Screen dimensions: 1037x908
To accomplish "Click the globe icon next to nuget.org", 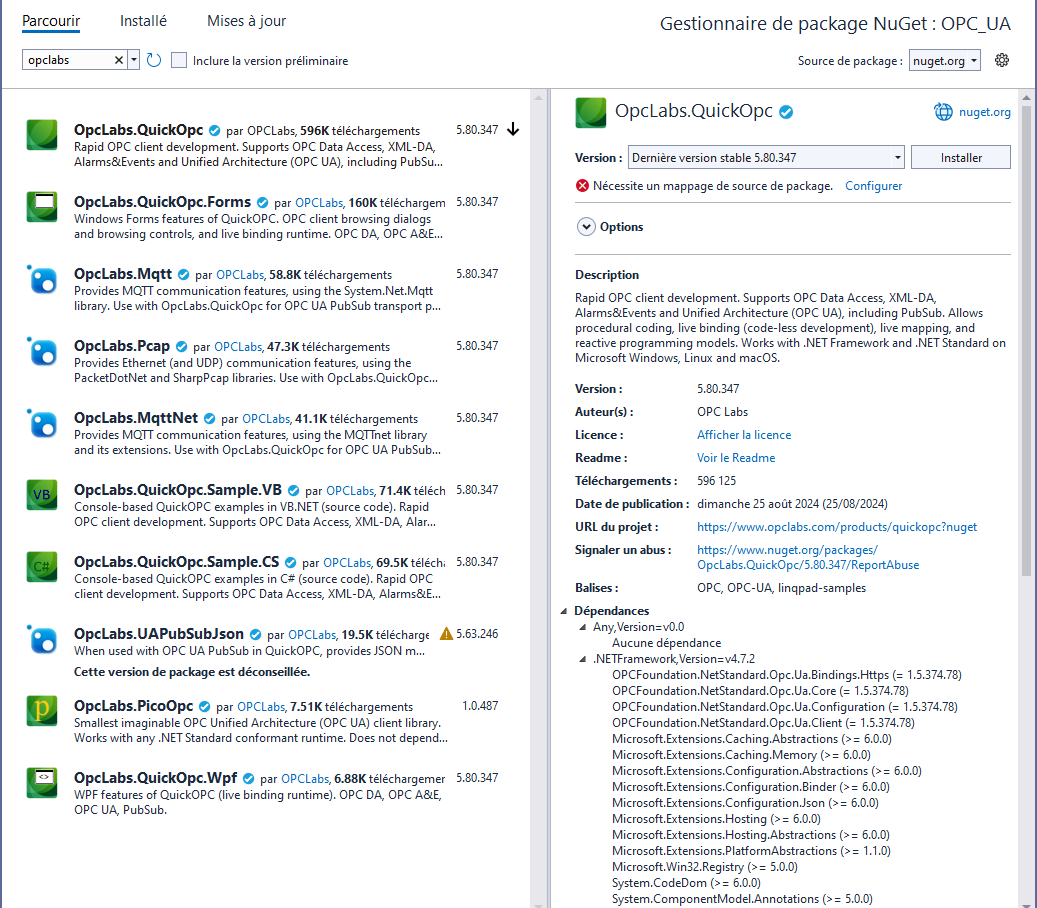I will [x=943, y=112].
